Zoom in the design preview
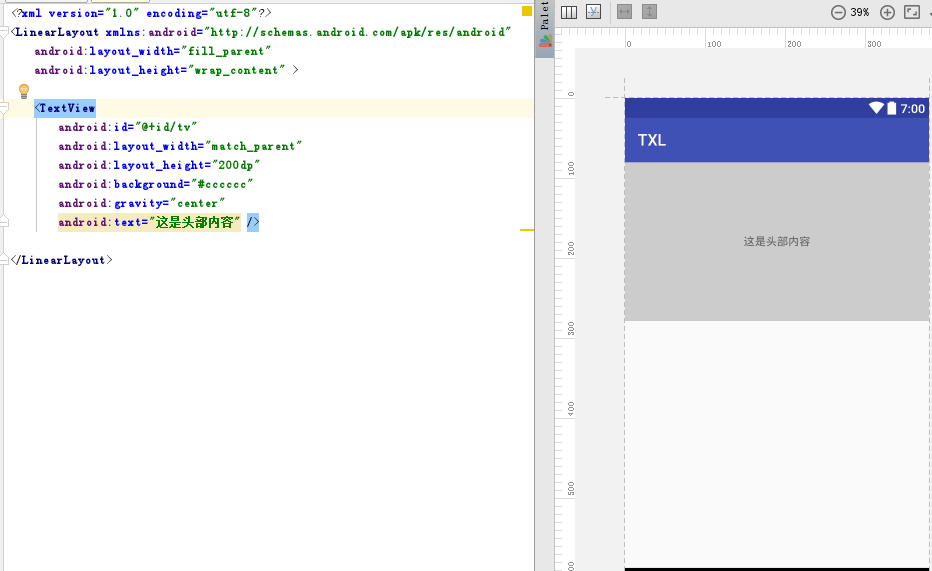The width and height of the screenshot is (932, 571). pyautogui.click(x=887, y=12)
